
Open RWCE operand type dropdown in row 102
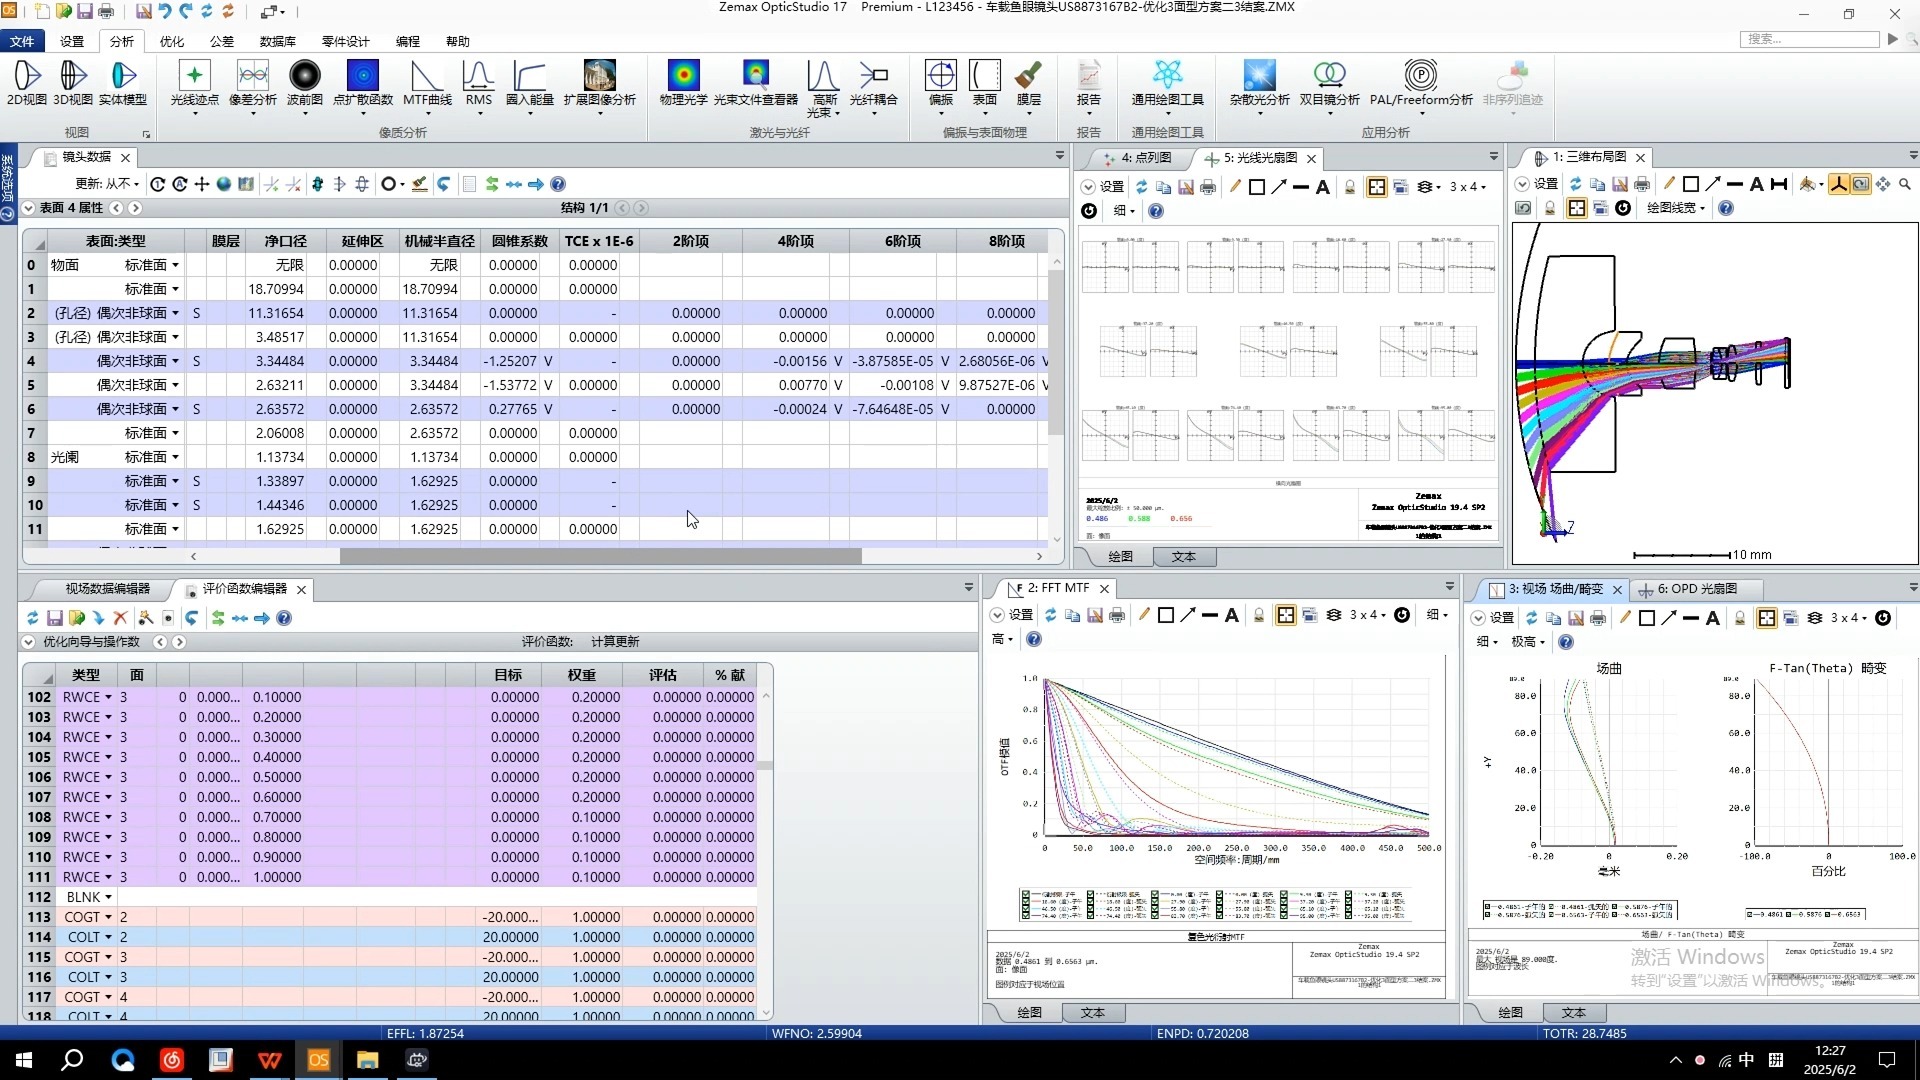(108, 698)
